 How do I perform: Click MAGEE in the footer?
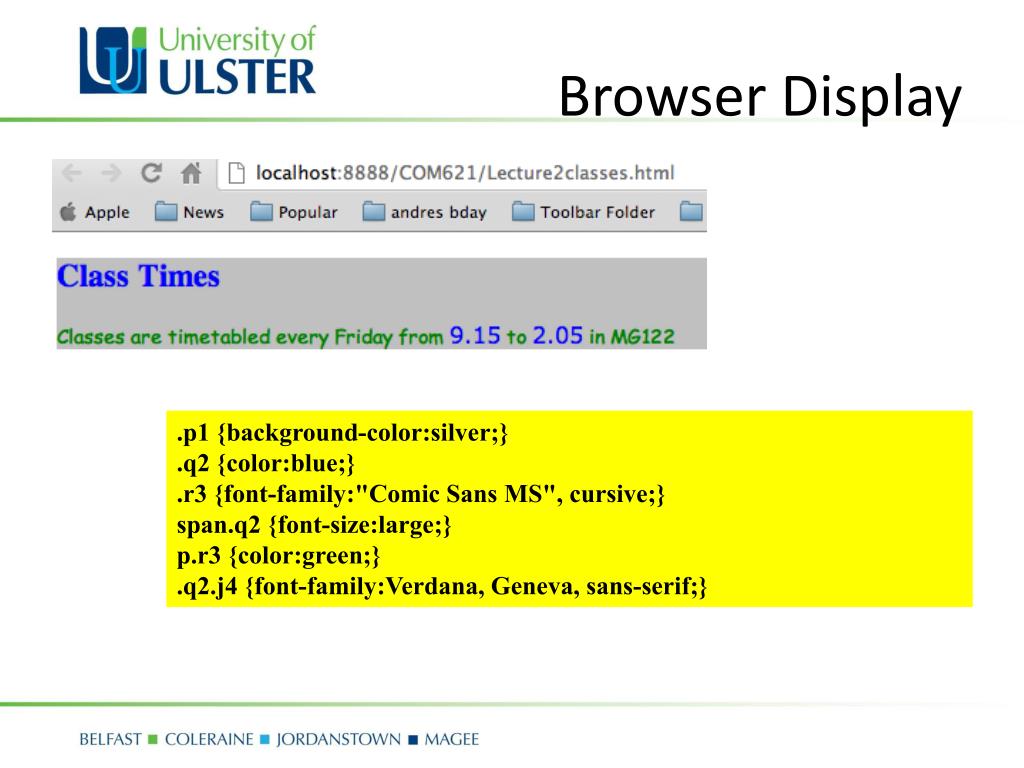[x=452, y=739]
